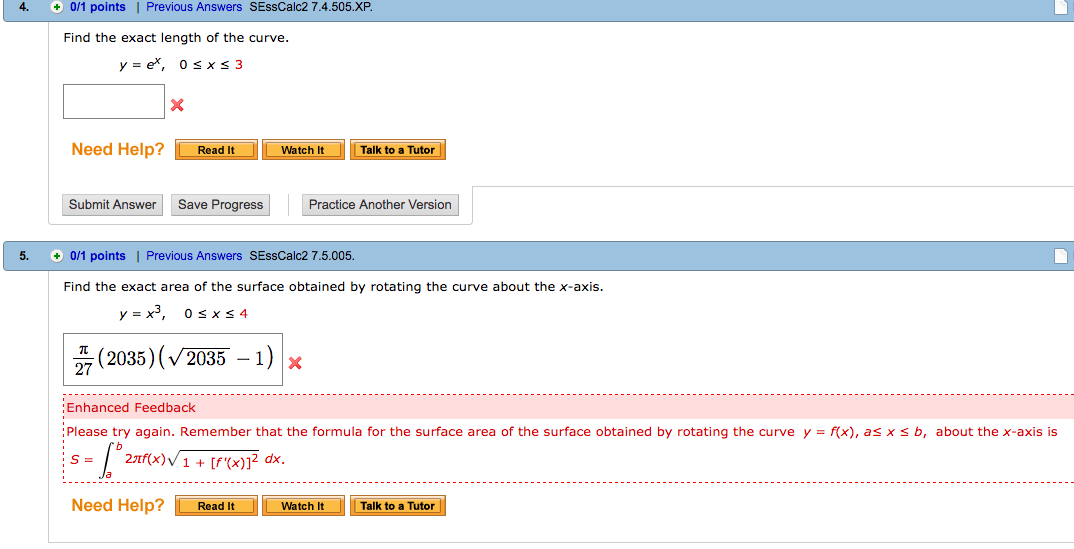This screenshot has width=1074, height=549.
Task: Open notes icon for question 4
Action: click(1060, 7)
